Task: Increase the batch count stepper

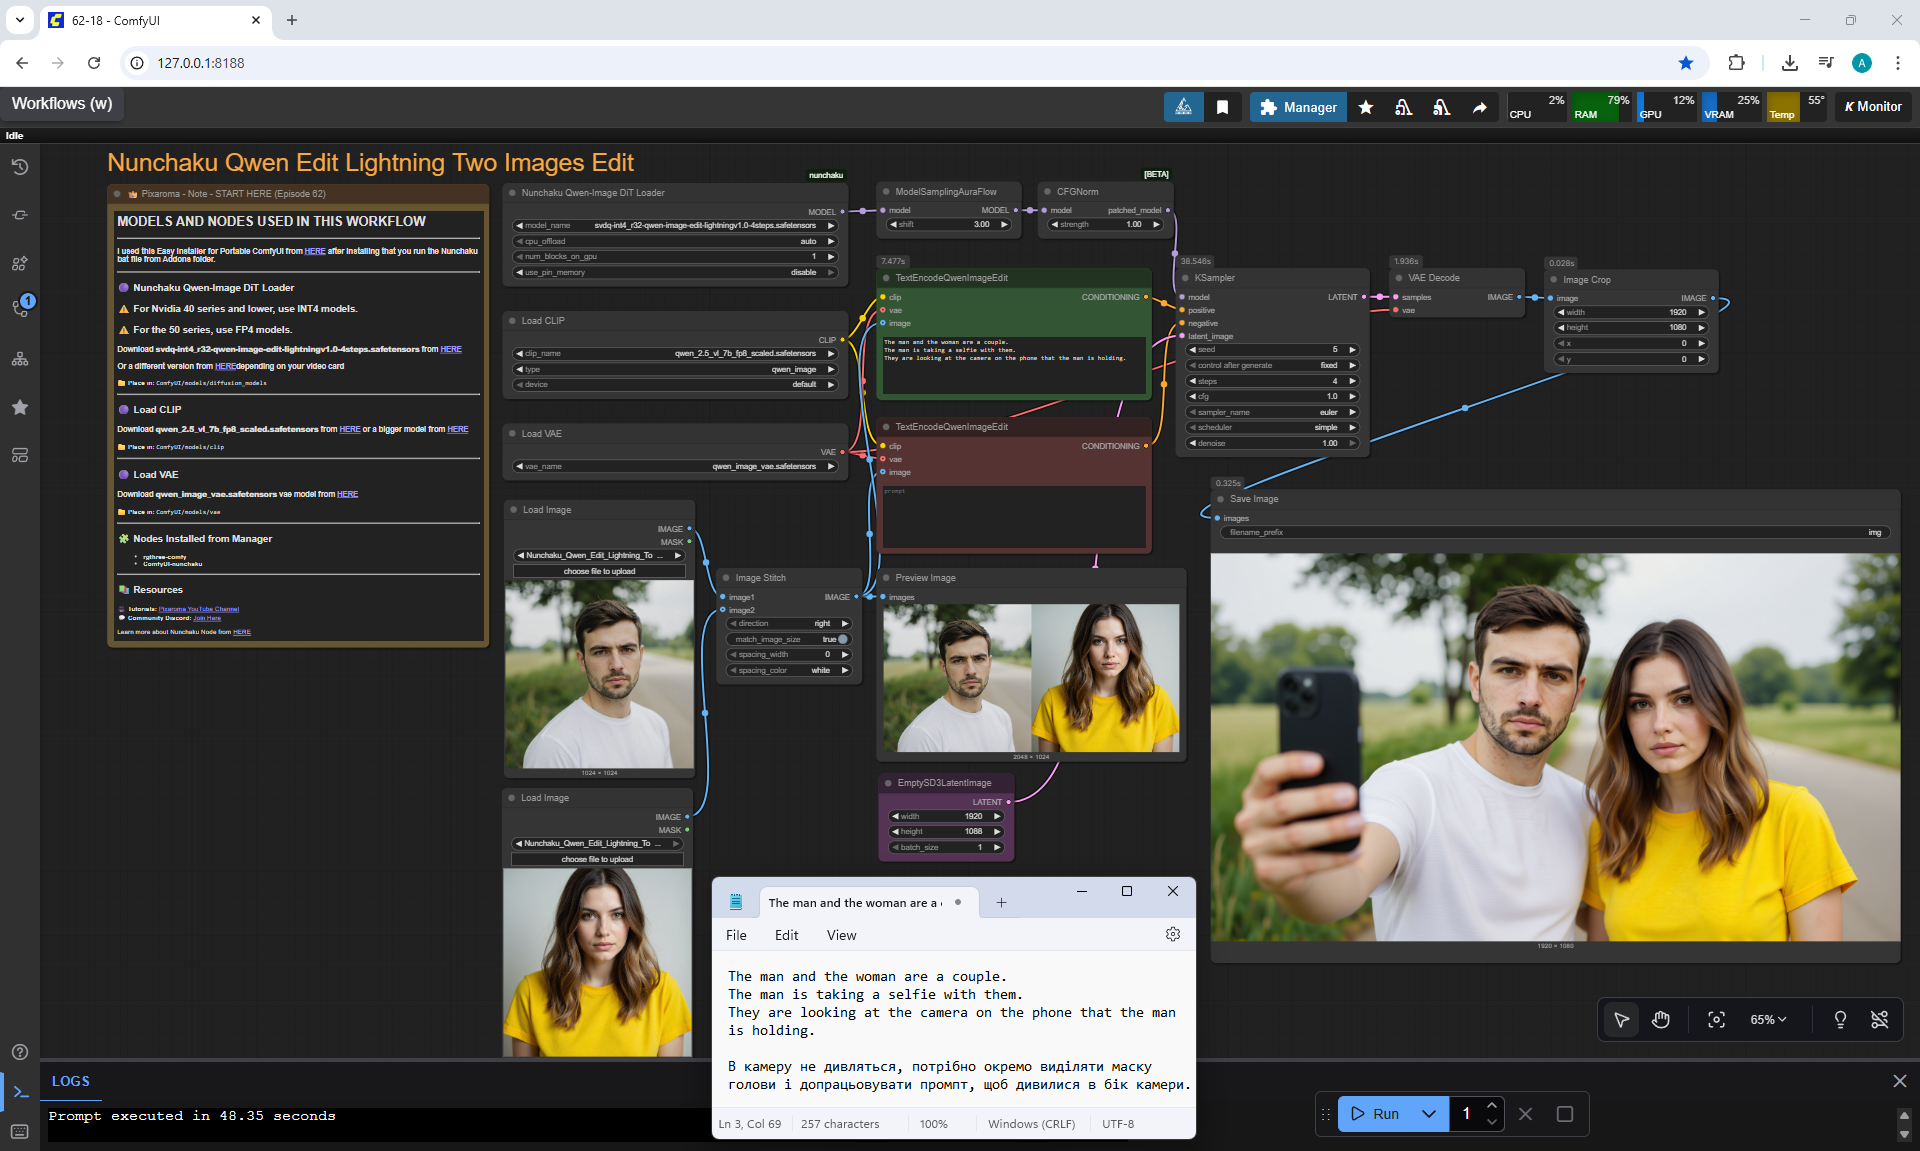Action: [x=1491, y=1105]
